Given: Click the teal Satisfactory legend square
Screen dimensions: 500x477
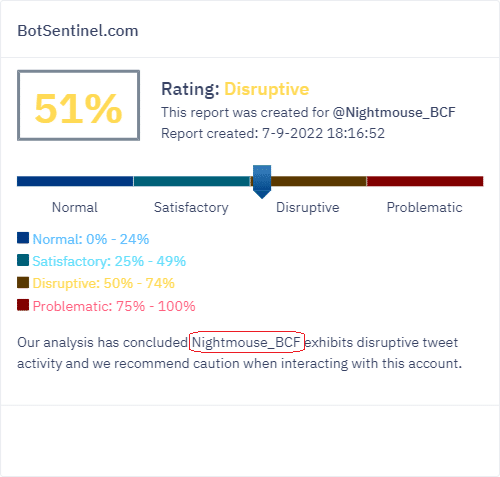Looking at the screenshot, I should (x=23, y=260).
